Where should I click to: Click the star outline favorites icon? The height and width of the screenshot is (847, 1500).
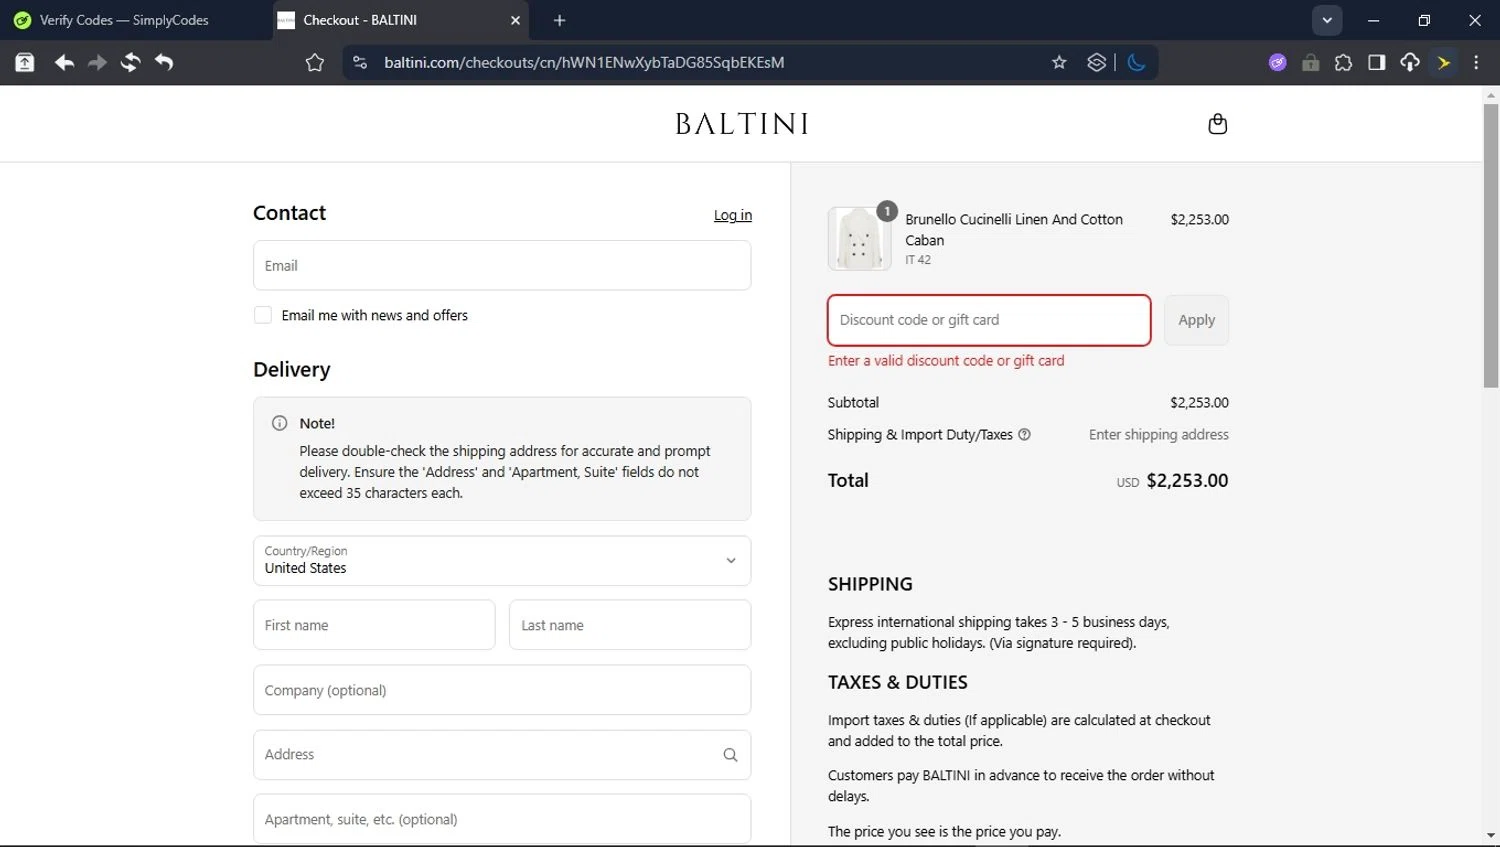pos(315,63)
